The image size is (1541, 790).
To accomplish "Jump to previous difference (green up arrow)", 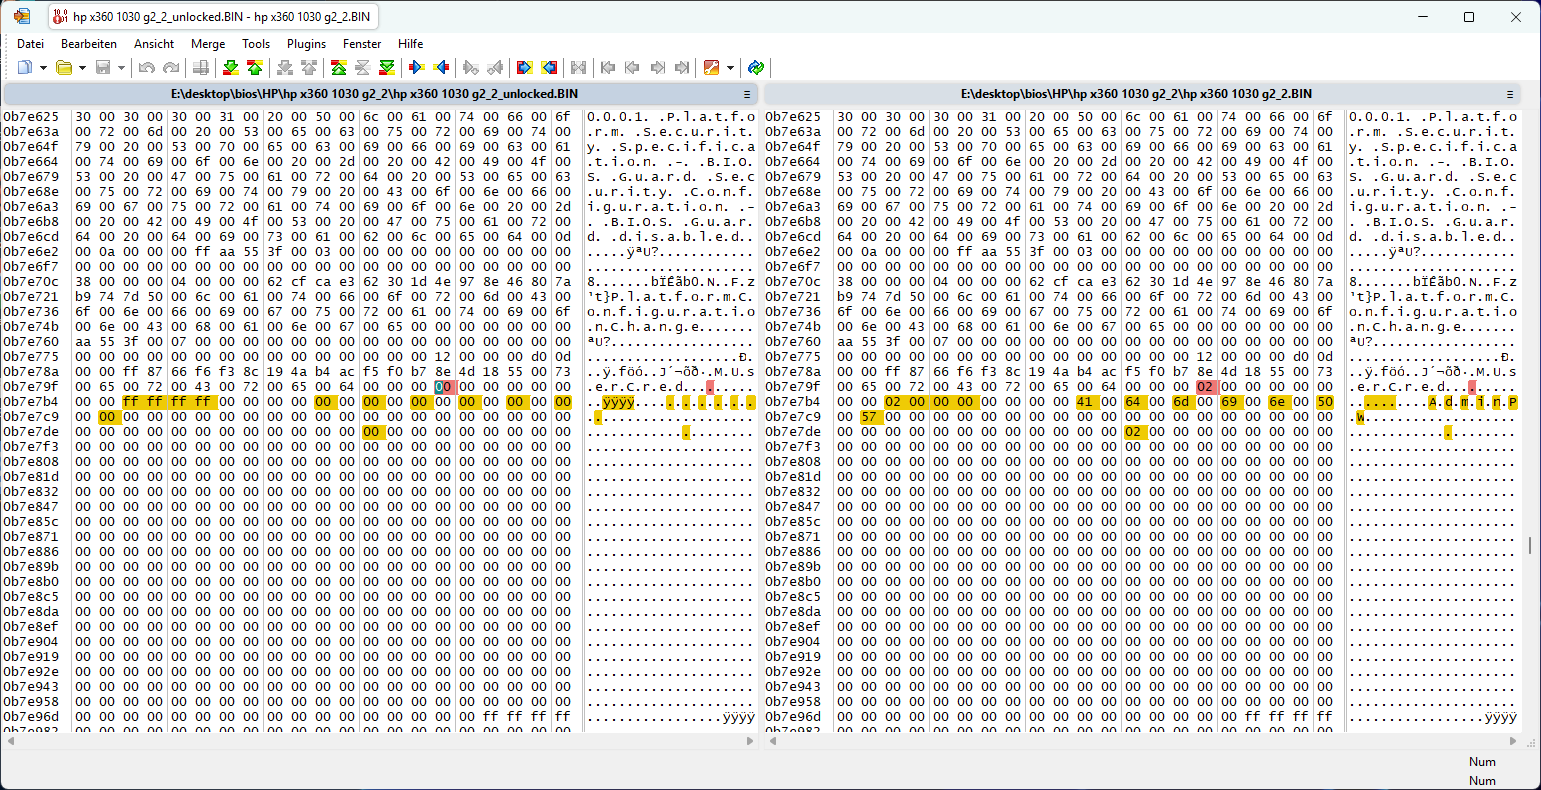I will (255, 68).
